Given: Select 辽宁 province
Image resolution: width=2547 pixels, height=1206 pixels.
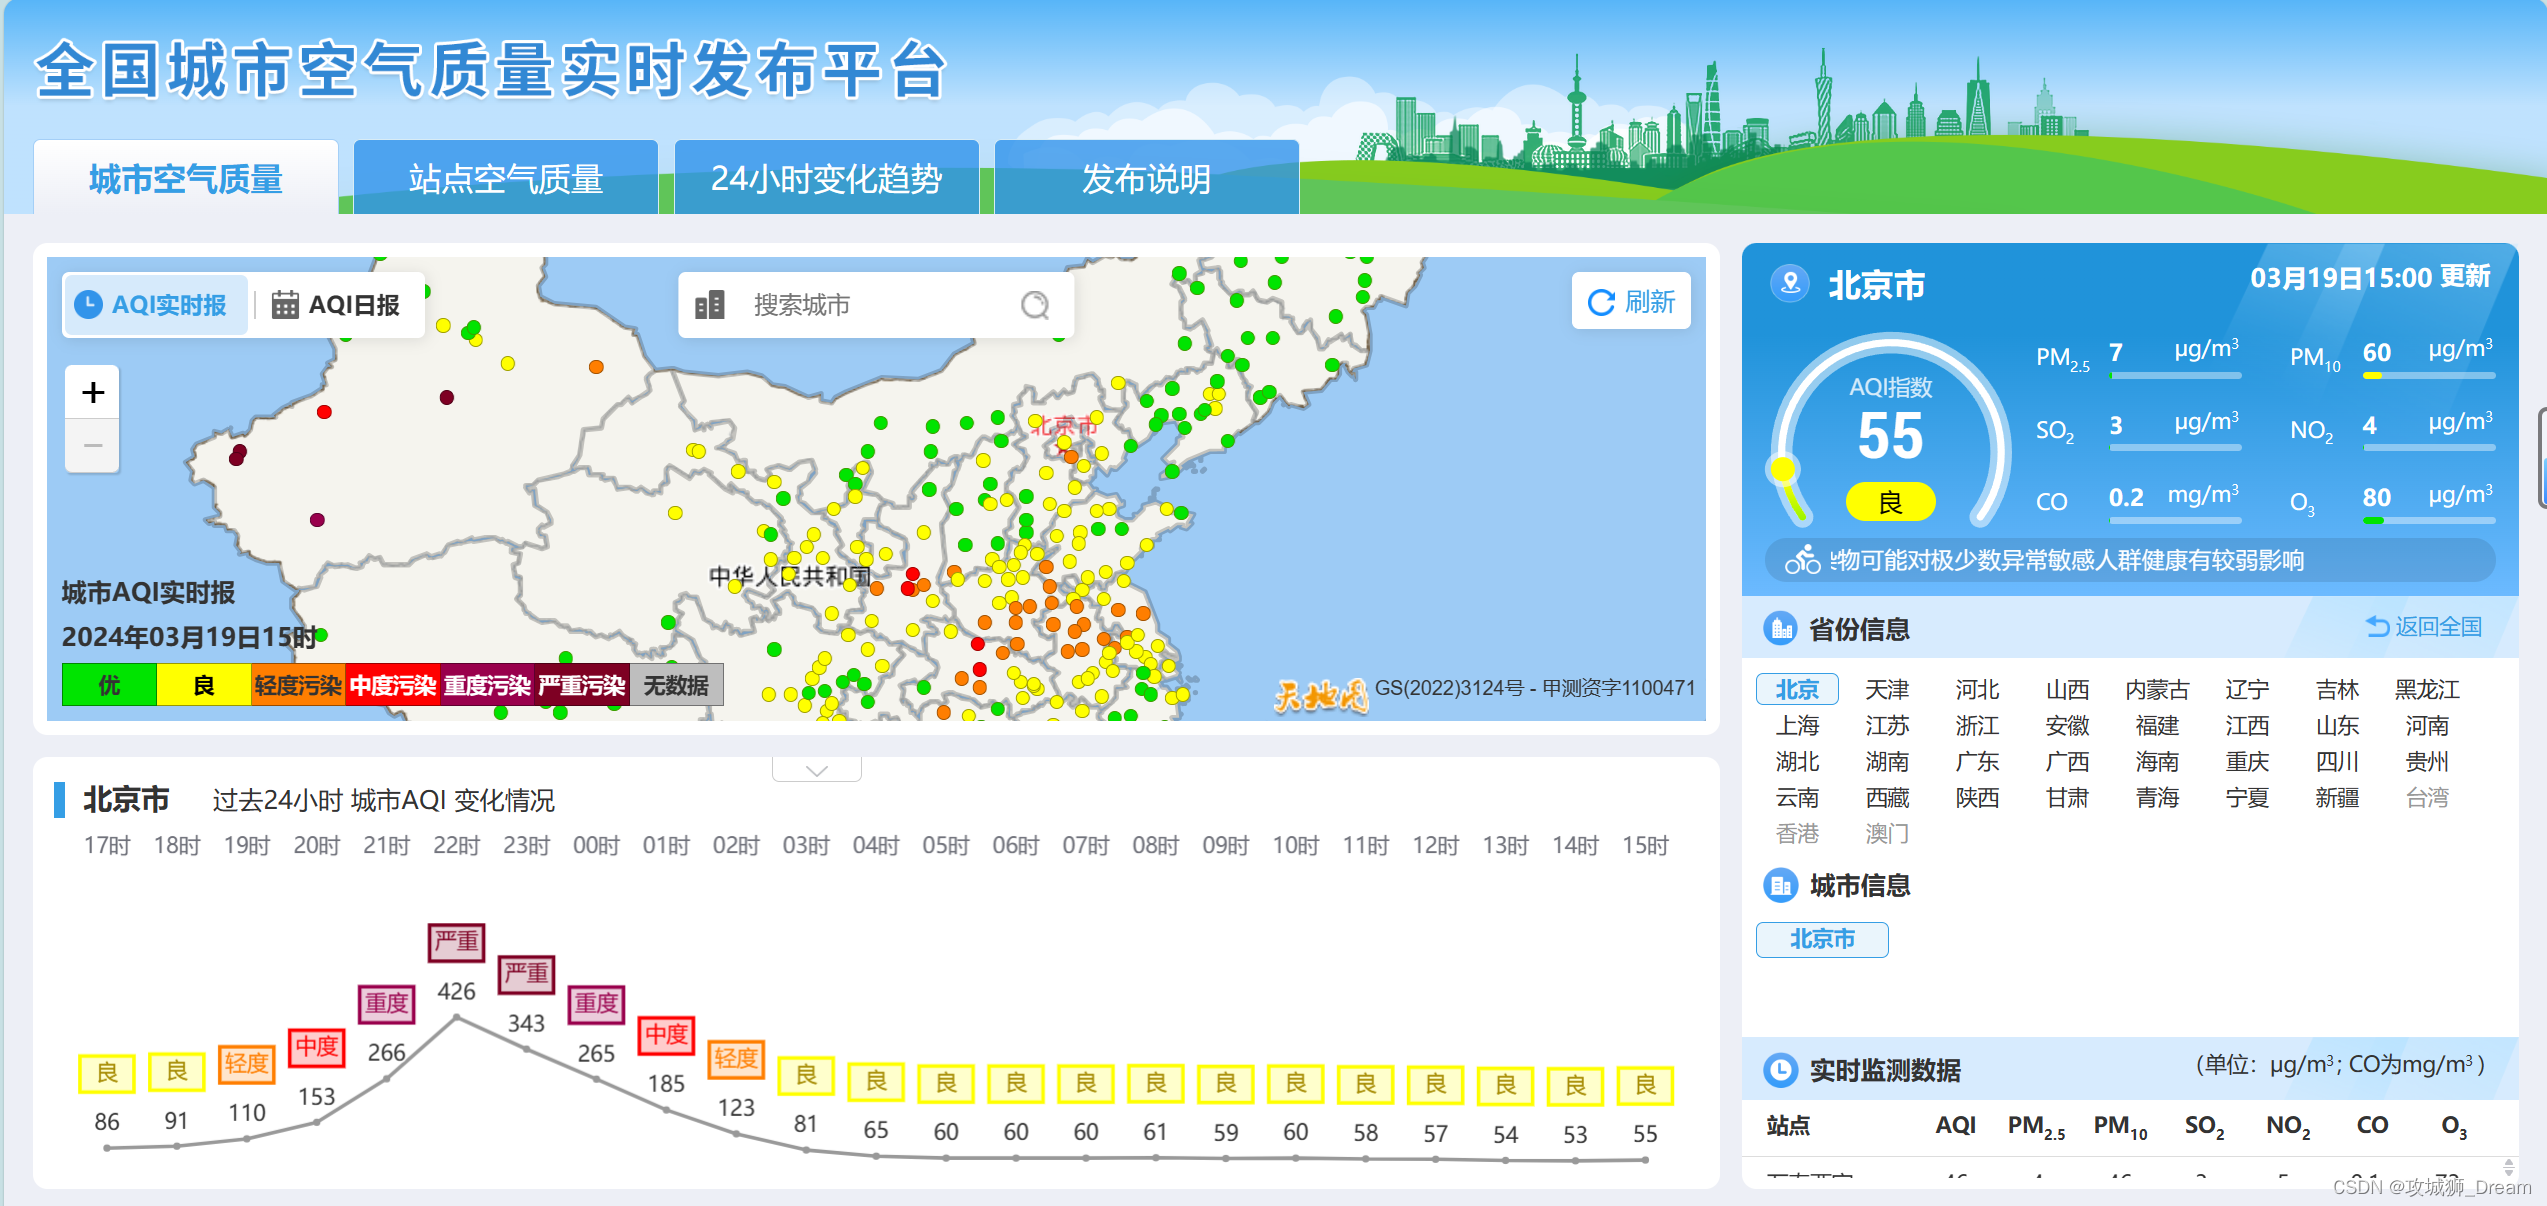Looking at the screenshot, I should point(2247,689).
